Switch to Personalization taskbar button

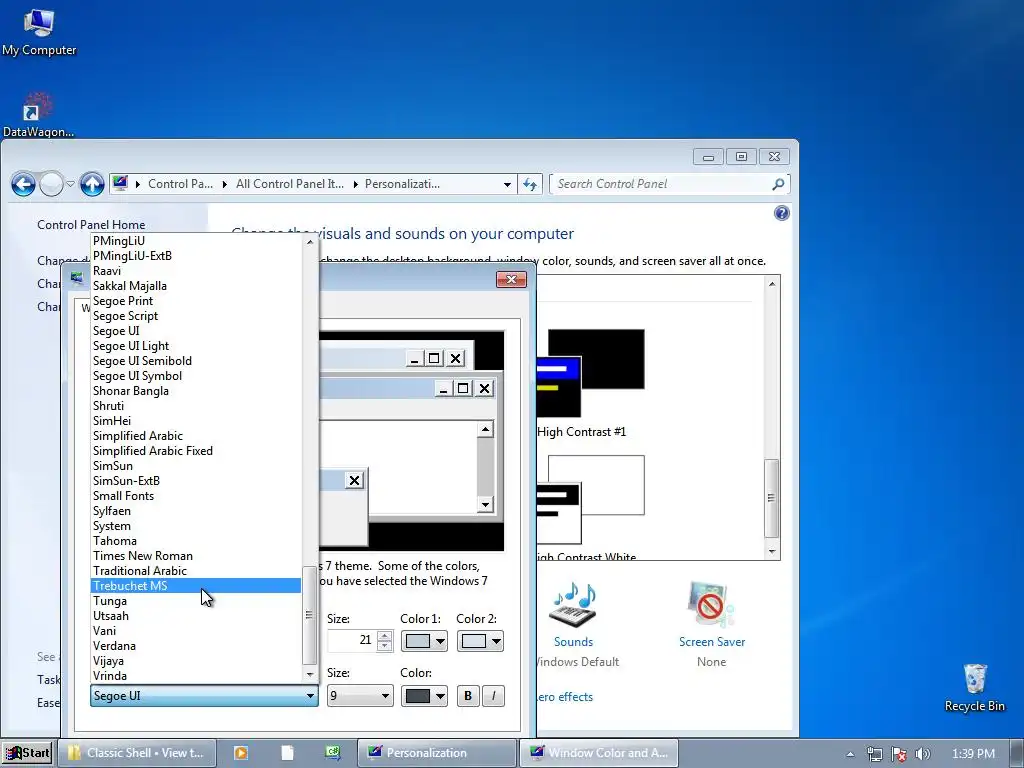[x=436, y=753]
